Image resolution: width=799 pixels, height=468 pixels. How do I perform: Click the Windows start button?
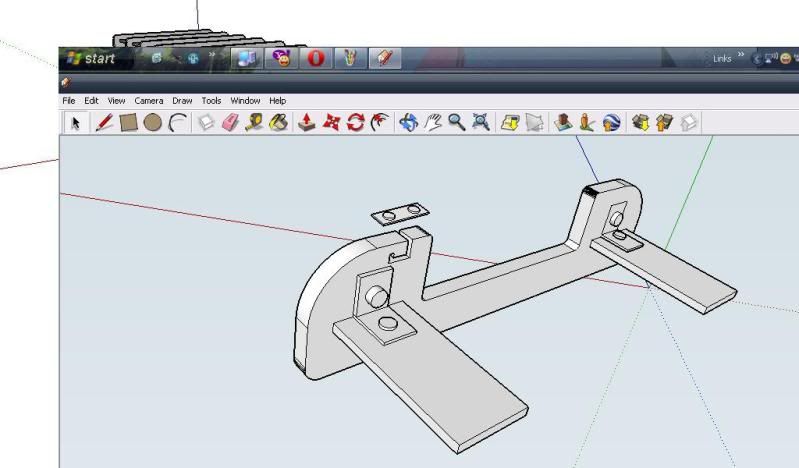coord(92,58)
